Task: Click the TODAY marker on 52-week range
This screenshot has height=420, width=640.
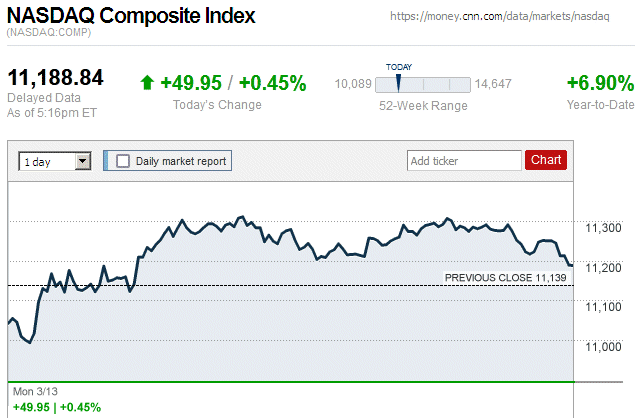Action: pyautogui.click(x=398, y=82)
